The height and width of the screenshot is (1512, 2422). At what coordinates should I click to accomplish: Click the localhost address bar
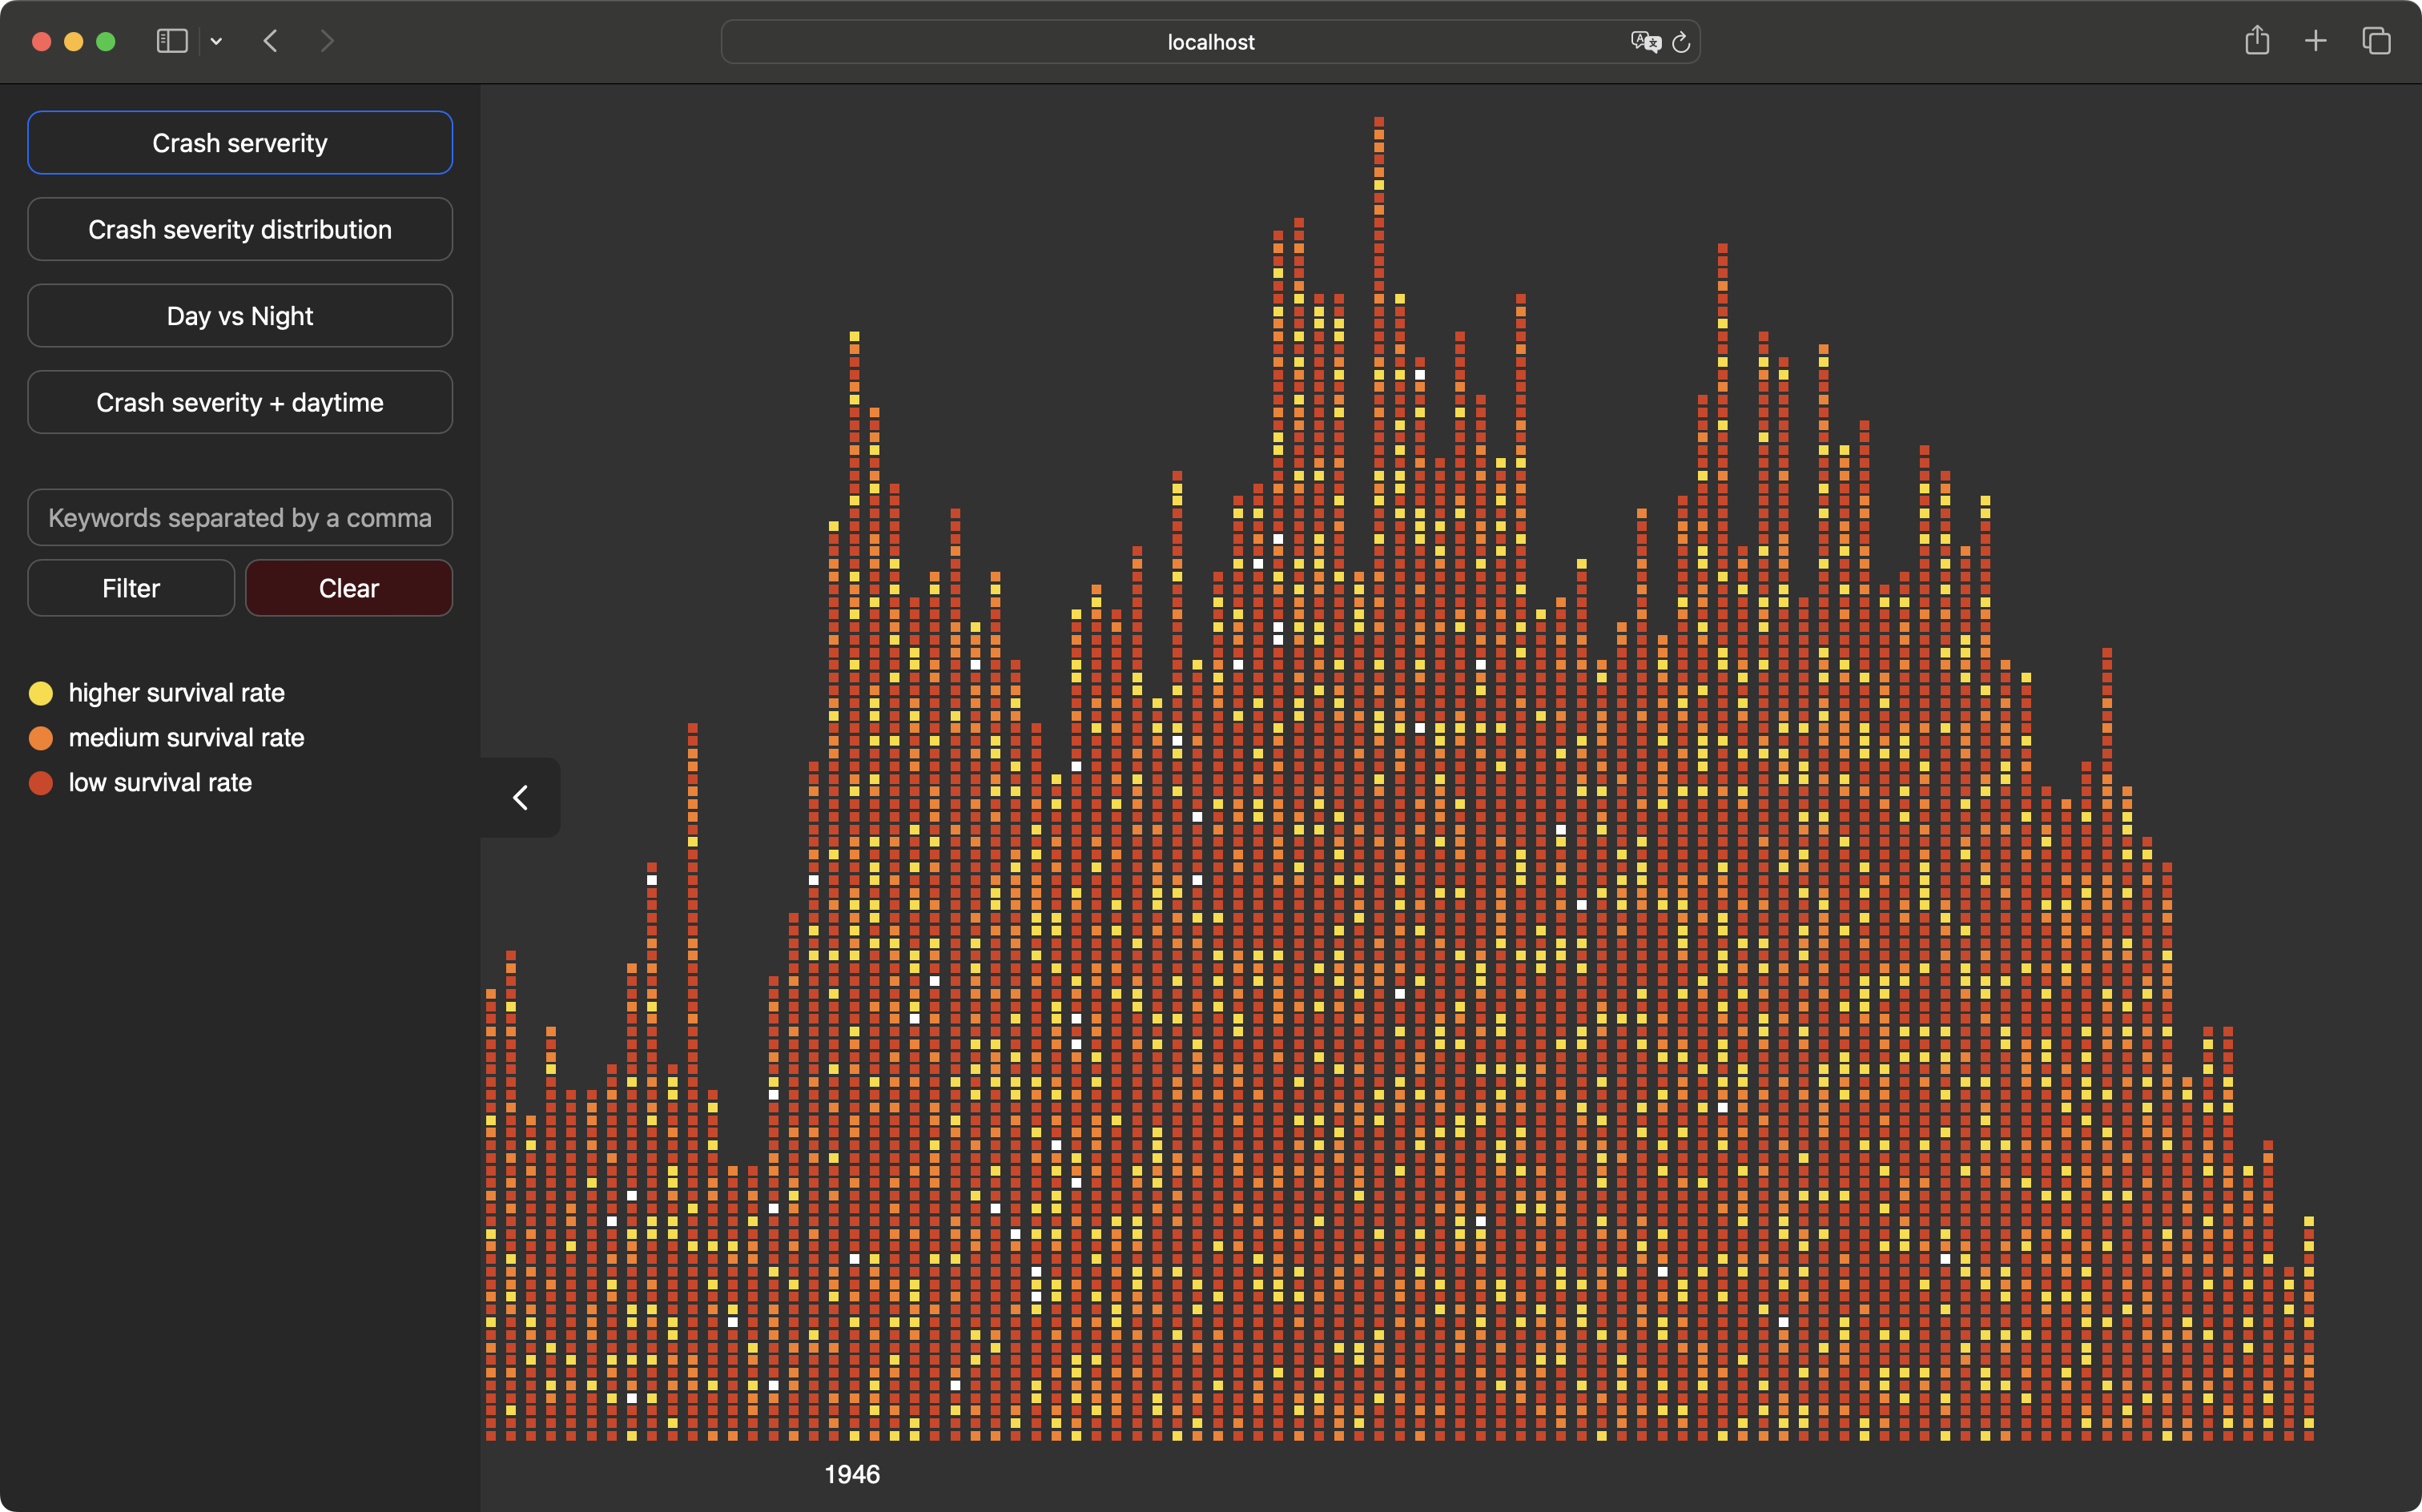1210,42
